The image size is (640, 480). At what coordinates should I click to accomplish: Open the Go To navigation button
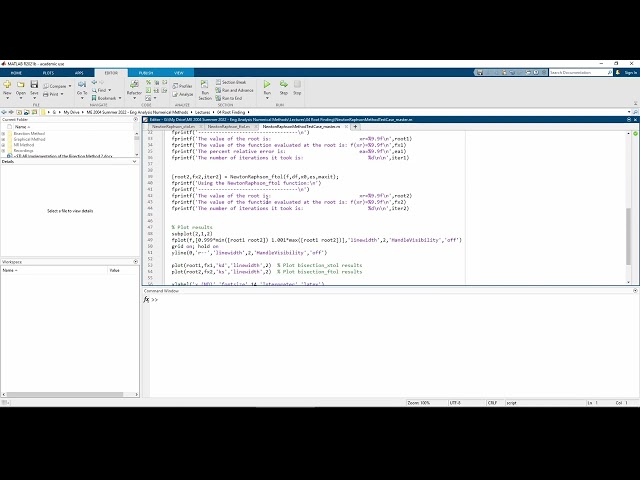pos(82,87)
